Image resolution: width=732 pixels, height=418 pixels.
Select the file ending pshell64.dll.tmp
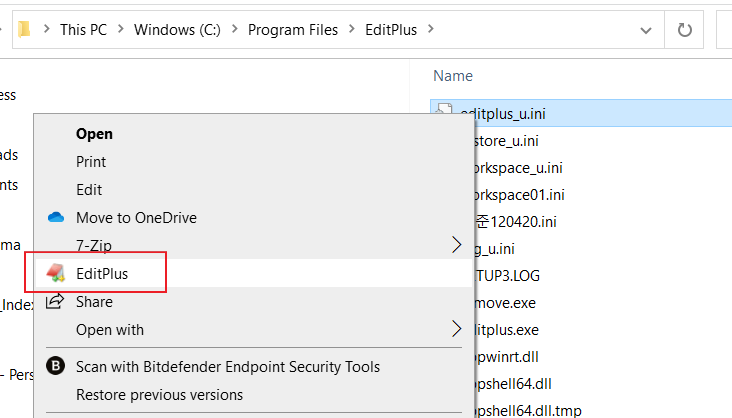pos(528,410)
